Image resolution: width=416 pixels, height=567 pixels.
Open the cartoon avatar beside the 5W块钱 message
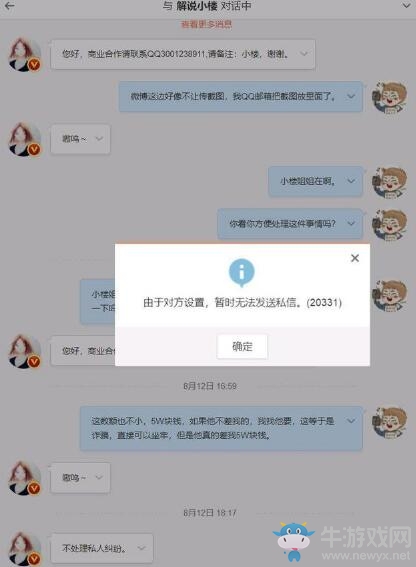click(390, 423)
